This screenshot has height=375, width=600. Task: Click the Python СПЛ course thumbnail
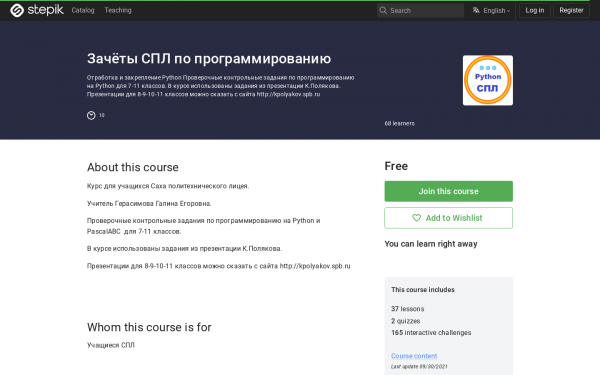[488, 80]
